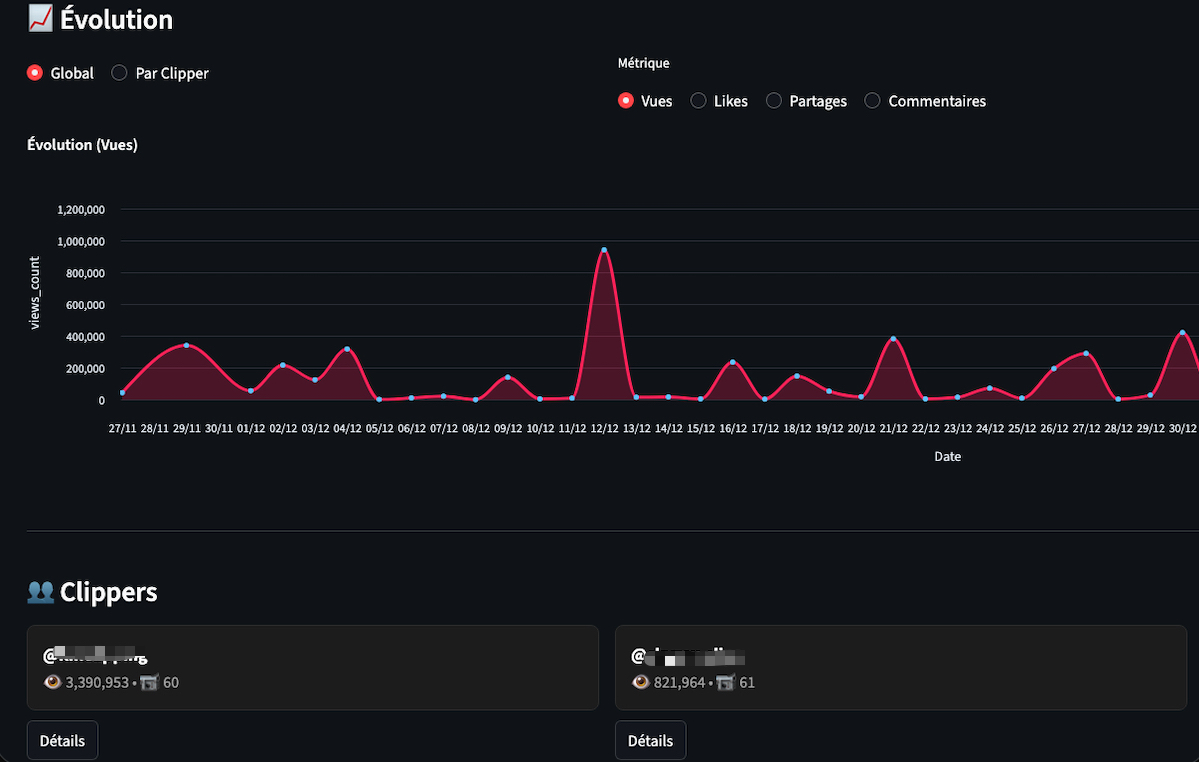Click the data point at 29/11
The width and height of the screenshot is (1199, 762).
pos(186,345)
